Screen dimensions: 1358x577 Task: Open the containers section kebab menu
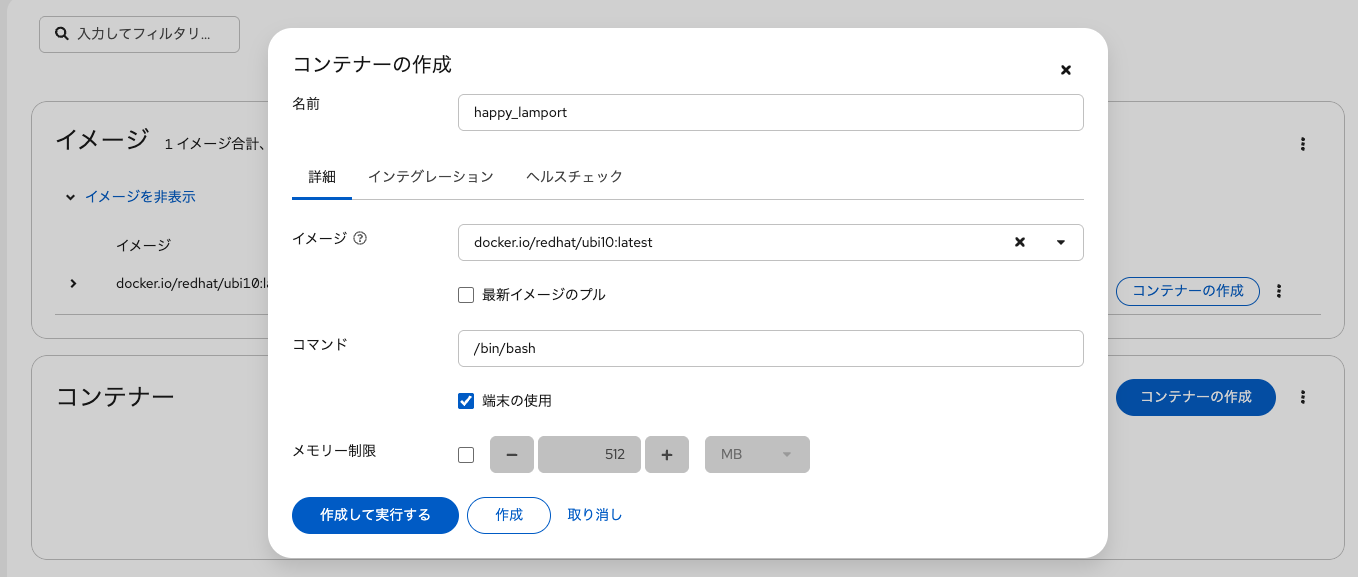click(x=1303, y=397)
